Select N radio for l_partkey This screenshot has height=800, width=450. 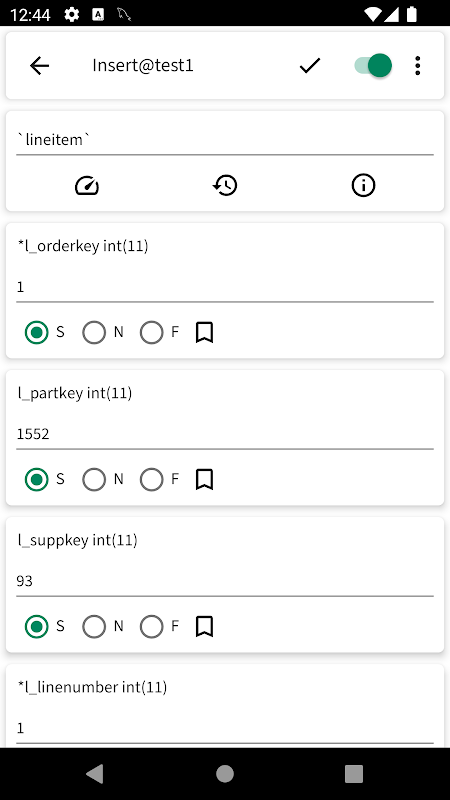(94, 480)
